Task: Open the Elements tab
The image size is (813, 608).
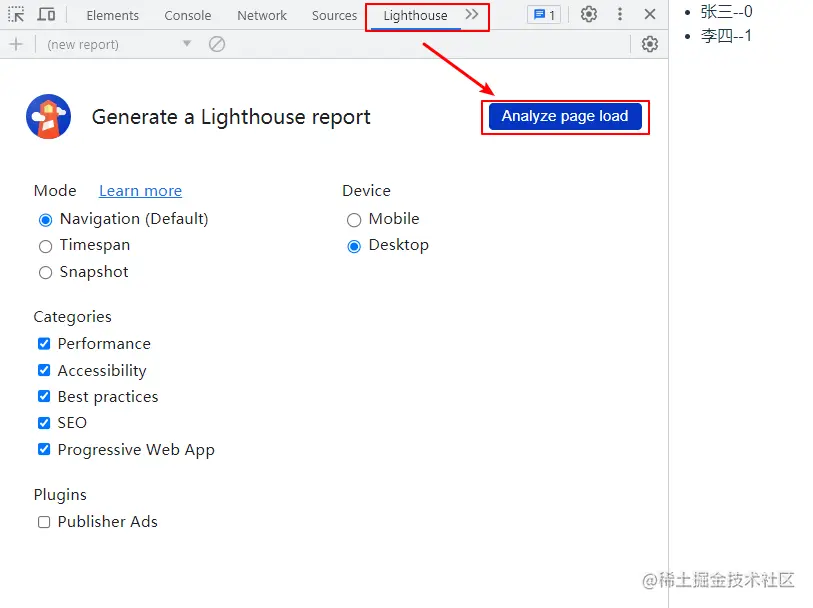Action: click(113, 16)
